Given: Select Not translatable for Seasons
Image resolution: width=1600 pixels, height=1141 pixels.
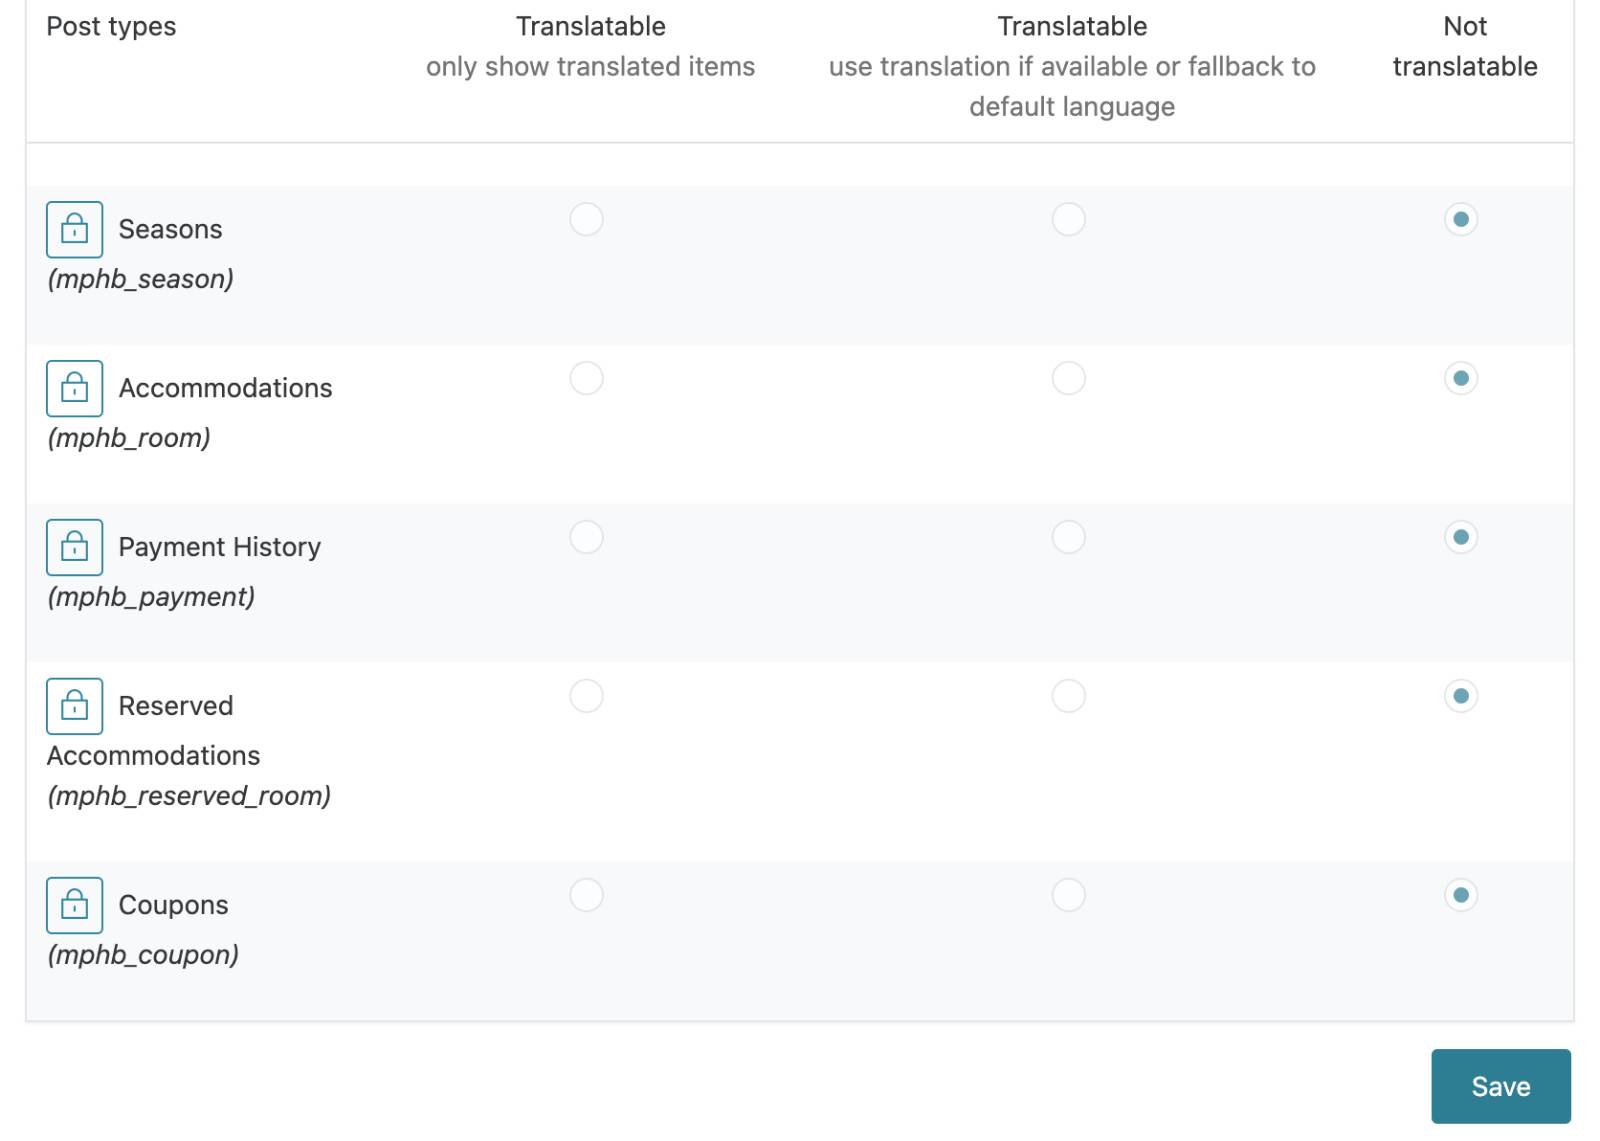Looking at the screenshot, I should click(x=1460, y=219).
